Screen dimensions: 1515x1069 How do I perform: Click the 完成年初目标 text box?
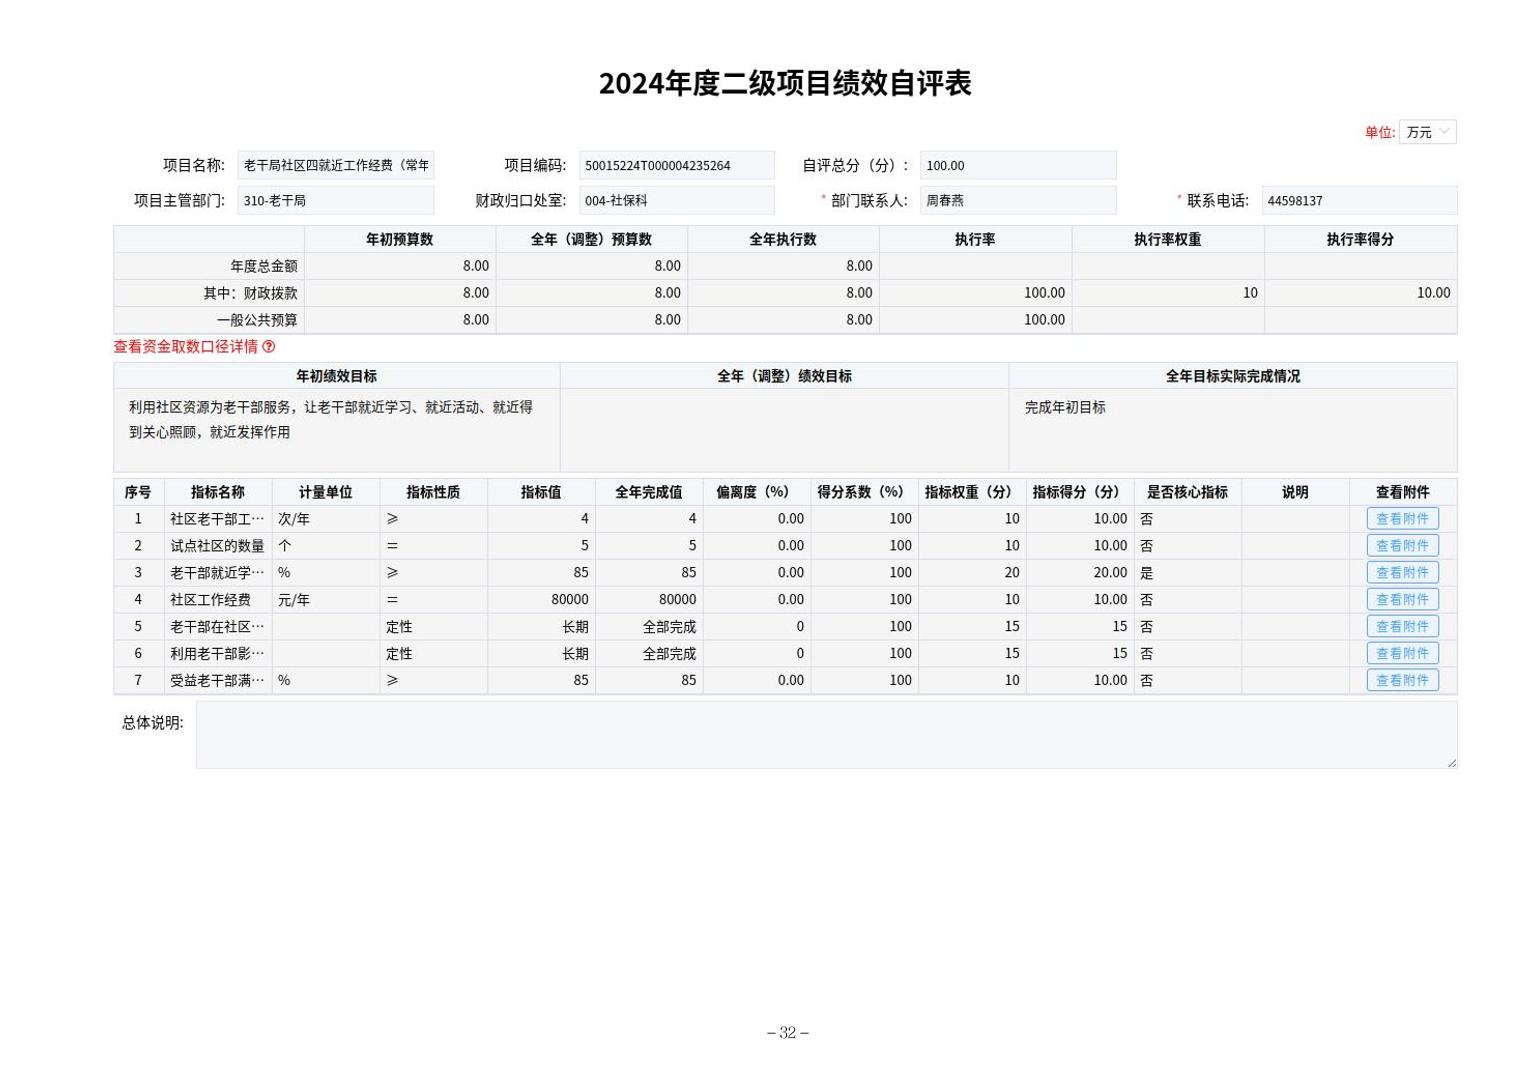point(1232,430)
